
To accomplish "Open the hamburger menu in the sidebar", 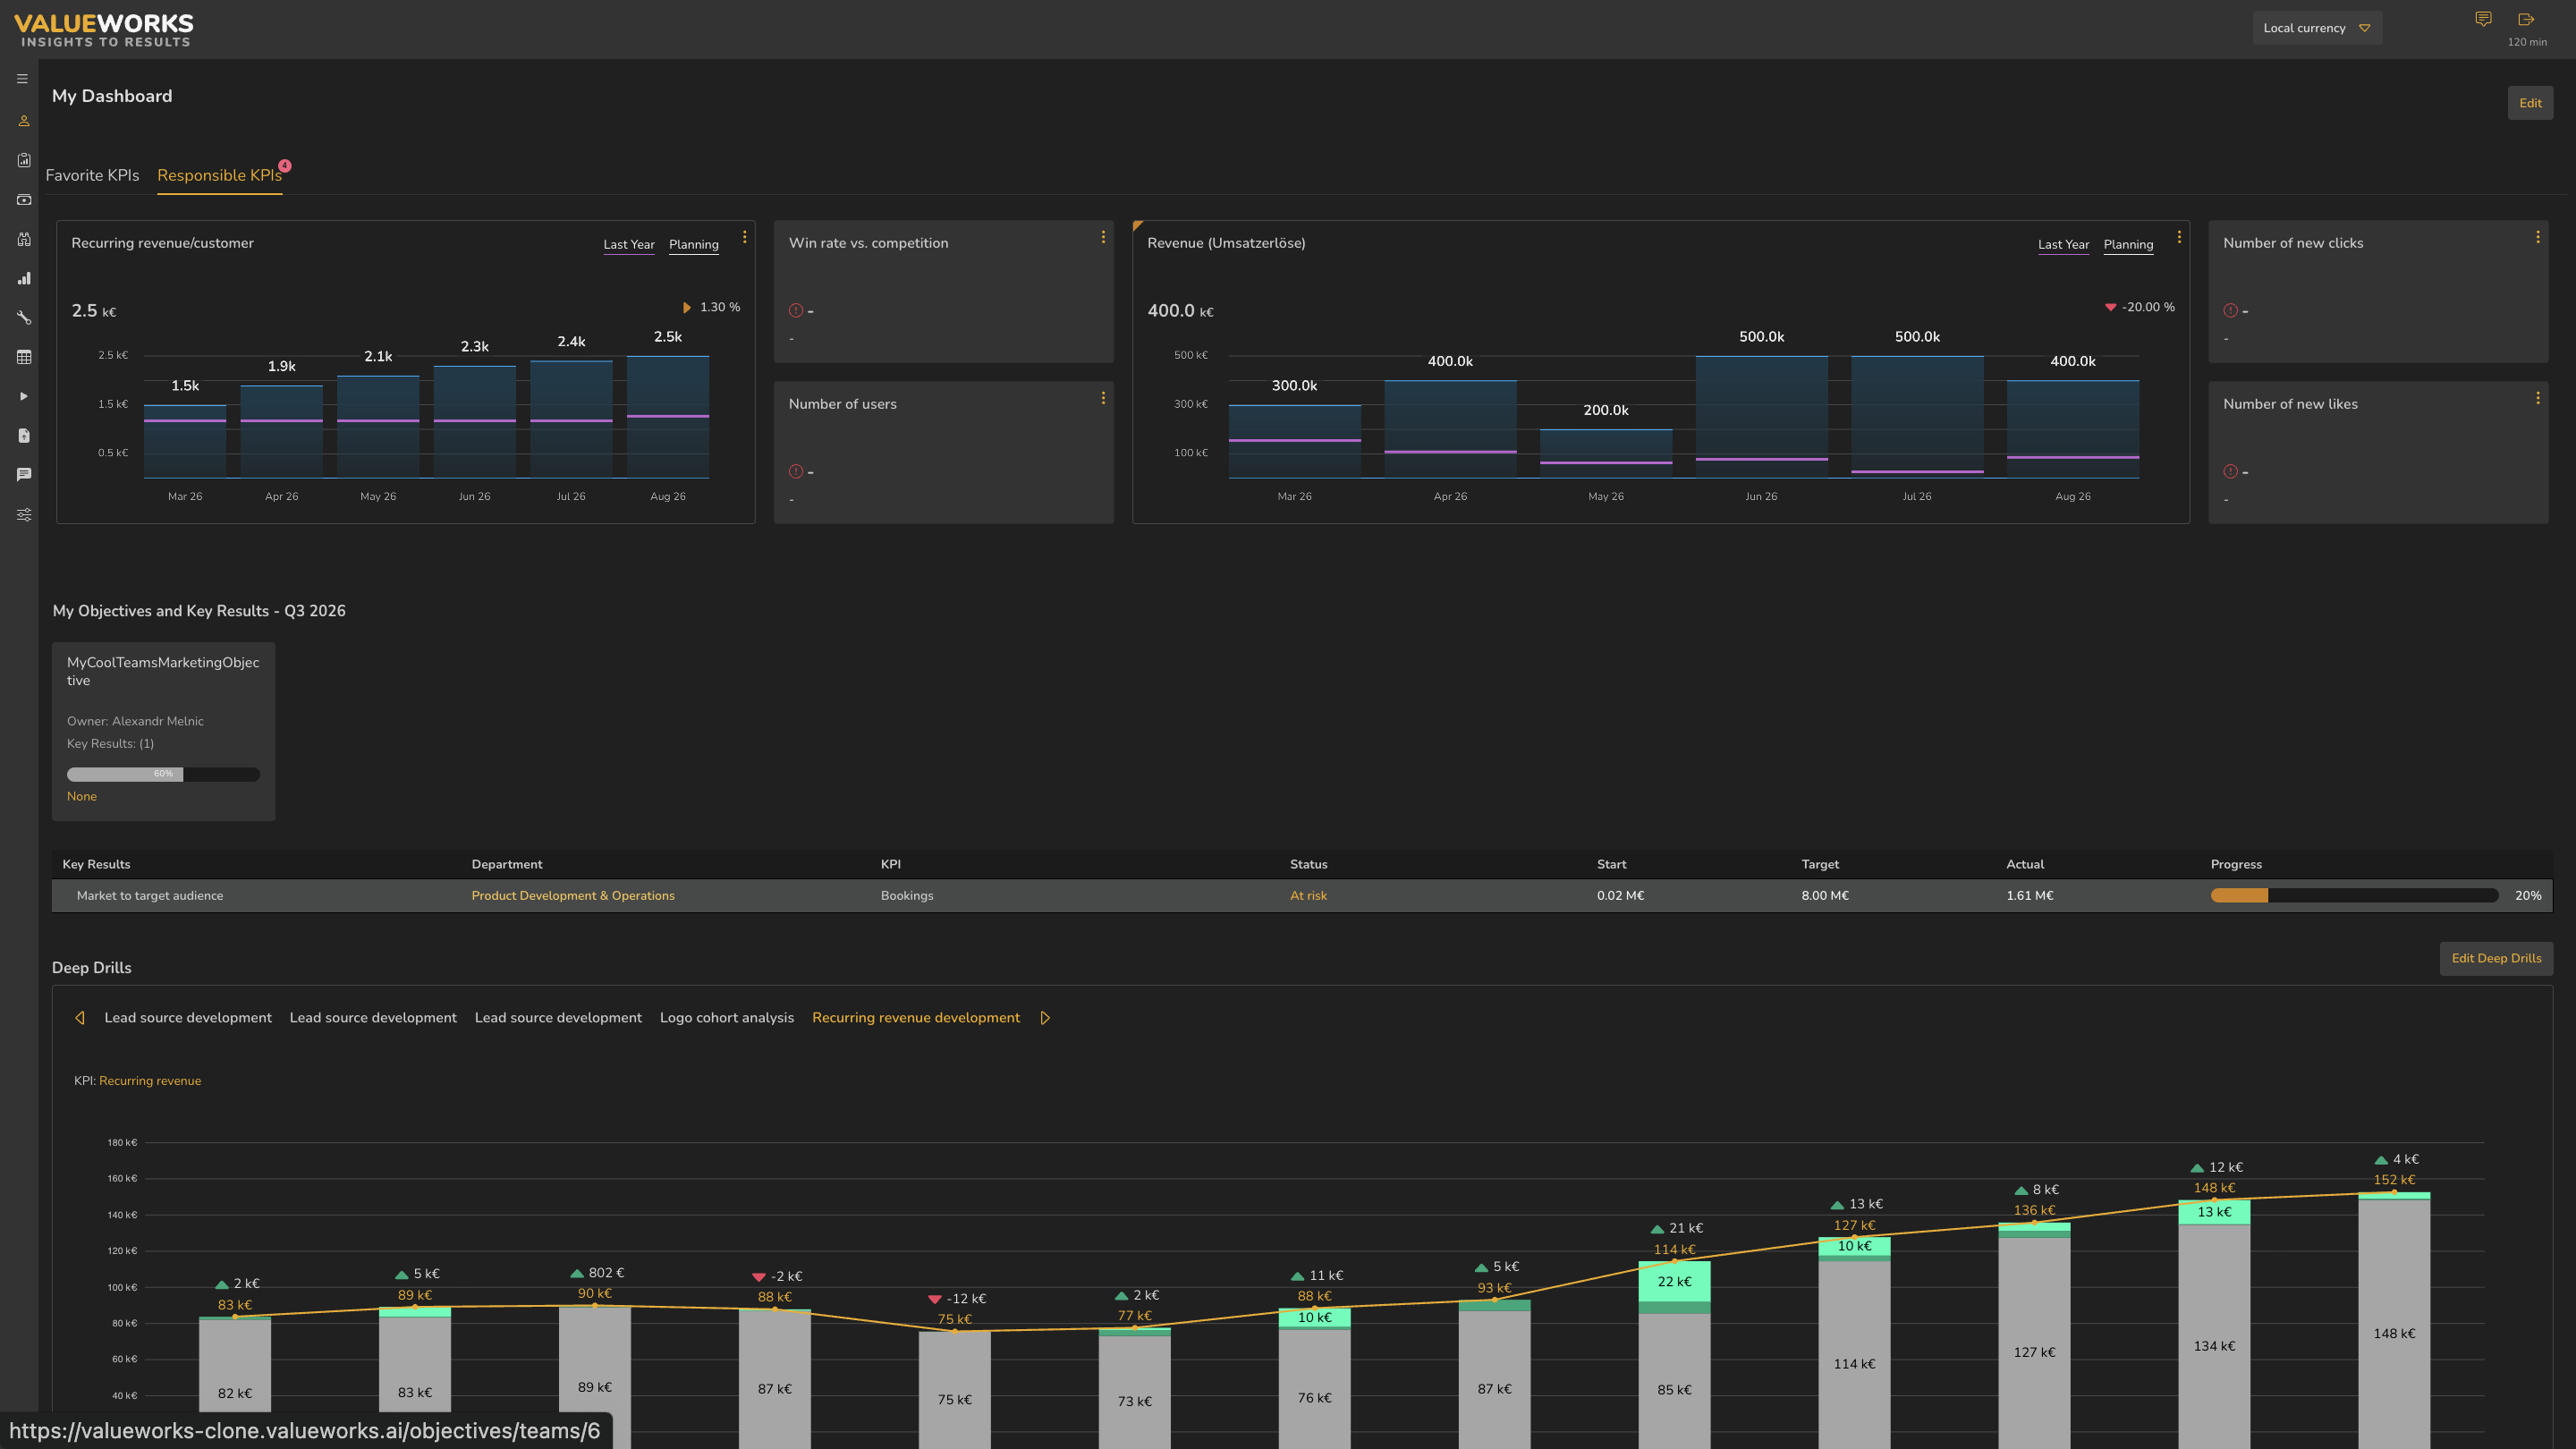I will (22, 79).
